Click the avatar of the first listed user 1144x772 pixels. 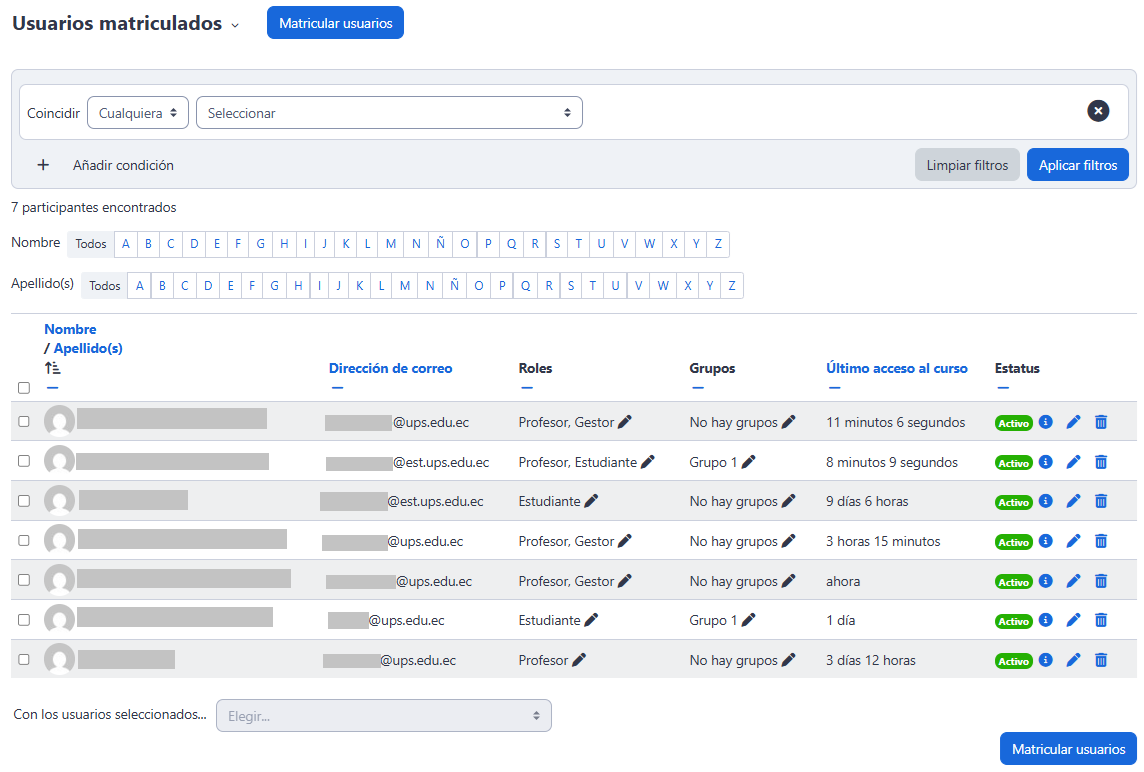tap(60, 422)
